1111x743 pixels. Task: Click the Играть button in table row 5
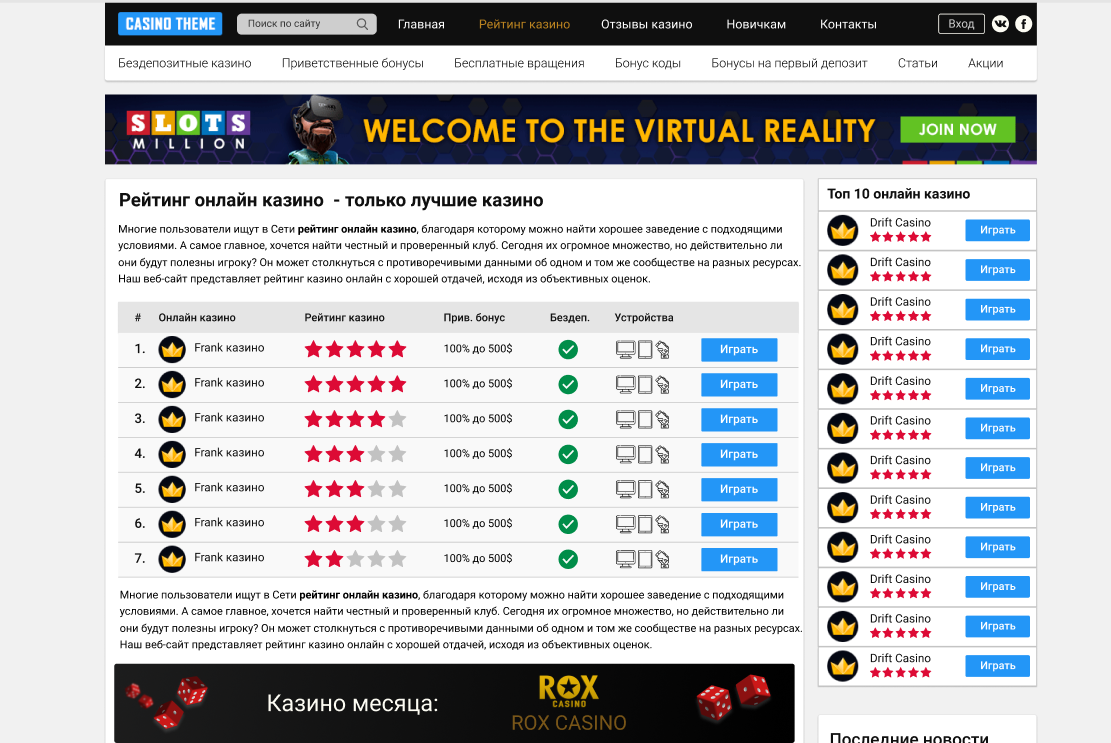[739, 489]
